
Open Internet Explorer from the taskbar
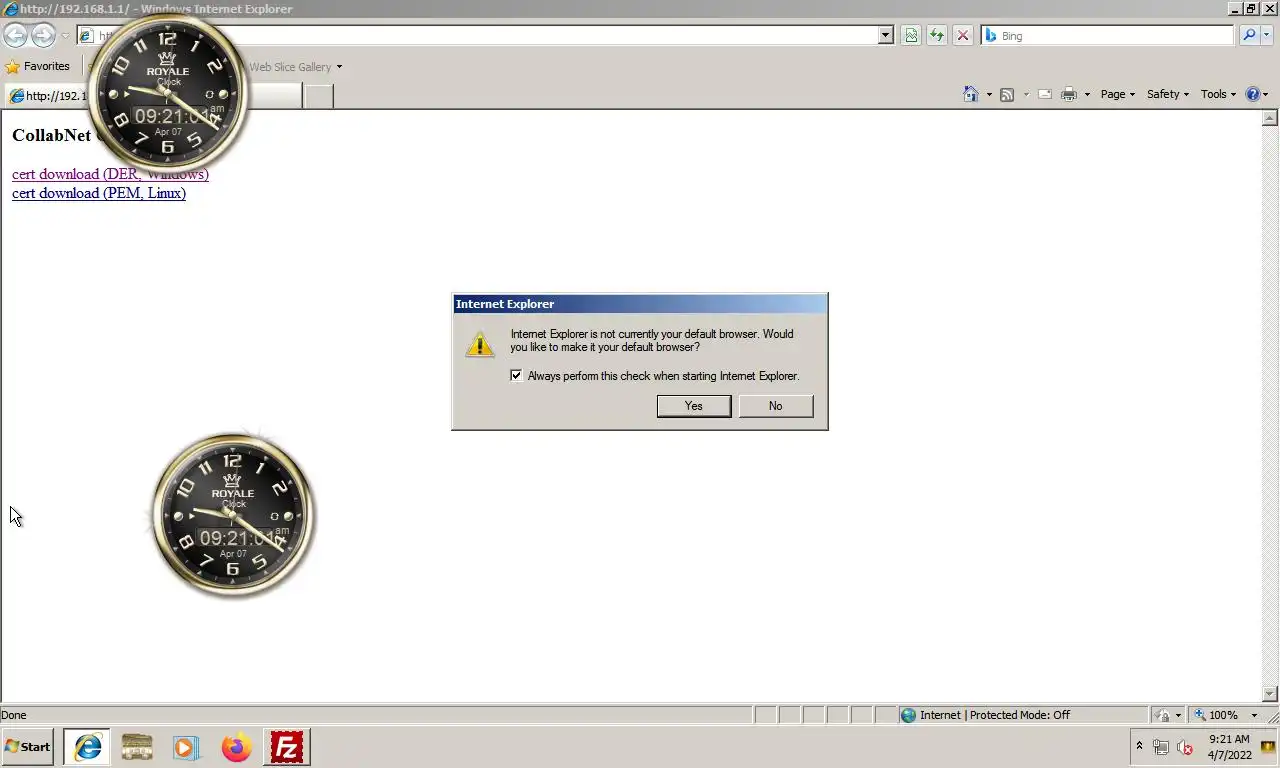(x=88, y=747)
